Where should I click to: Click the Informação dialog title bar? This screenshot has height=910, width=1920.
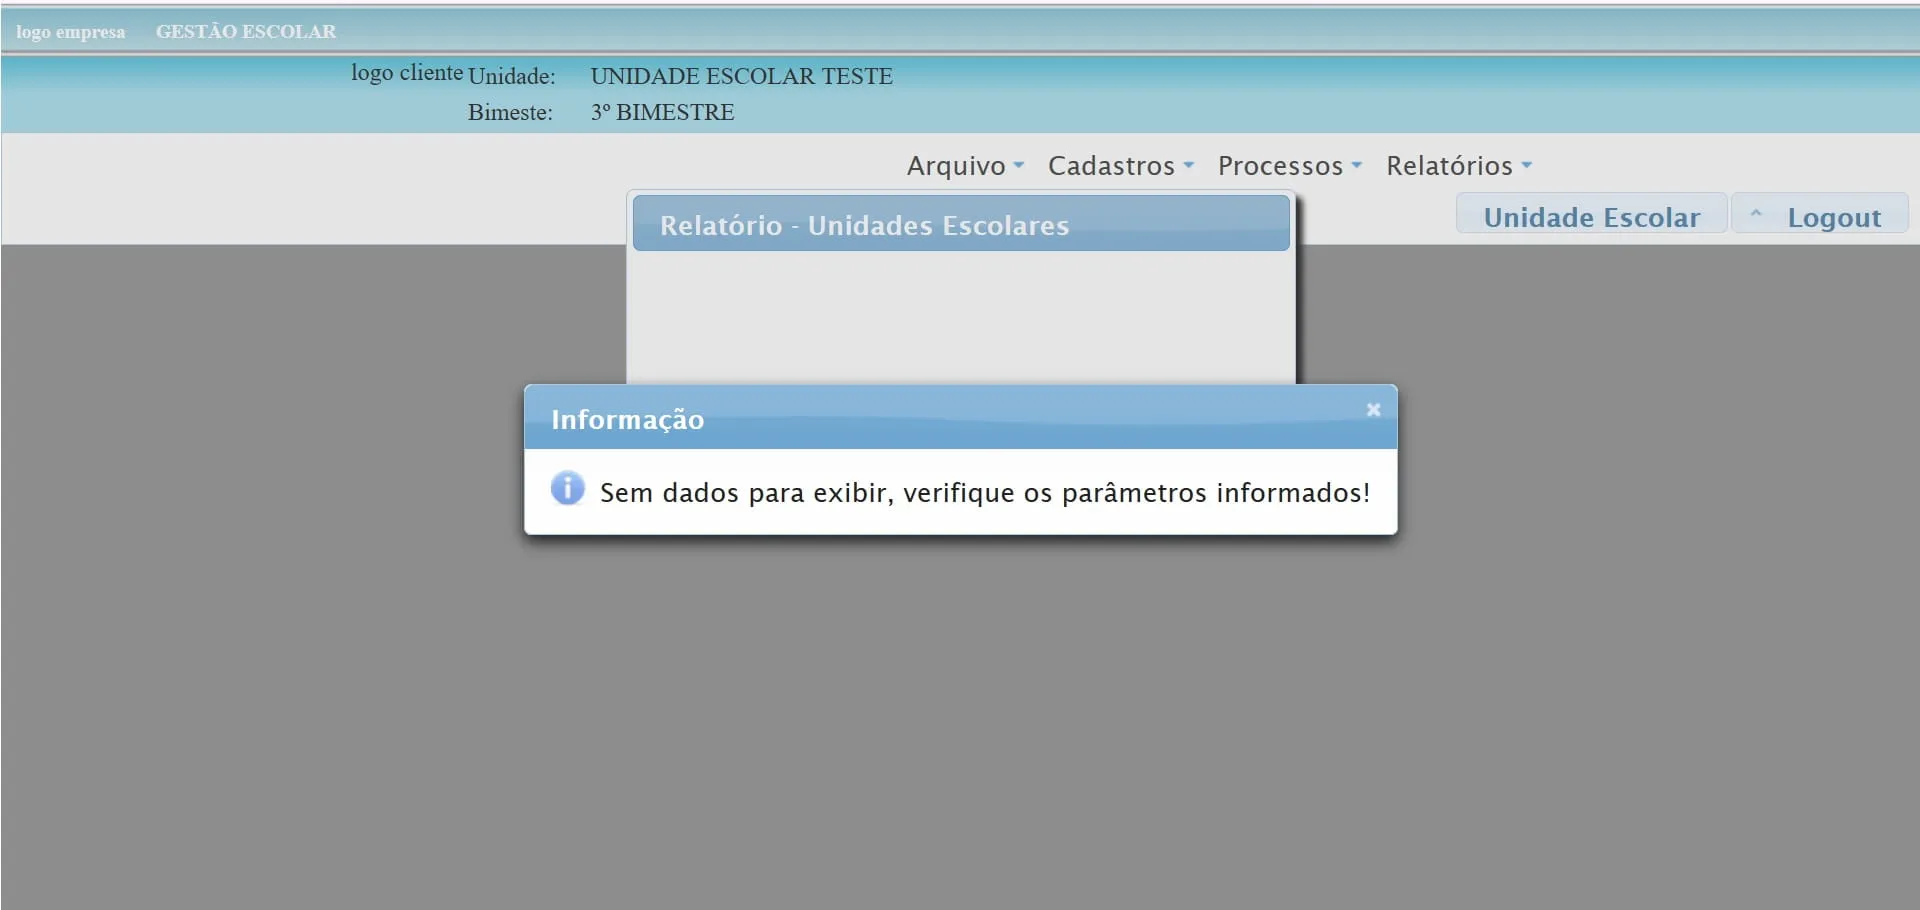pos(960,418)
